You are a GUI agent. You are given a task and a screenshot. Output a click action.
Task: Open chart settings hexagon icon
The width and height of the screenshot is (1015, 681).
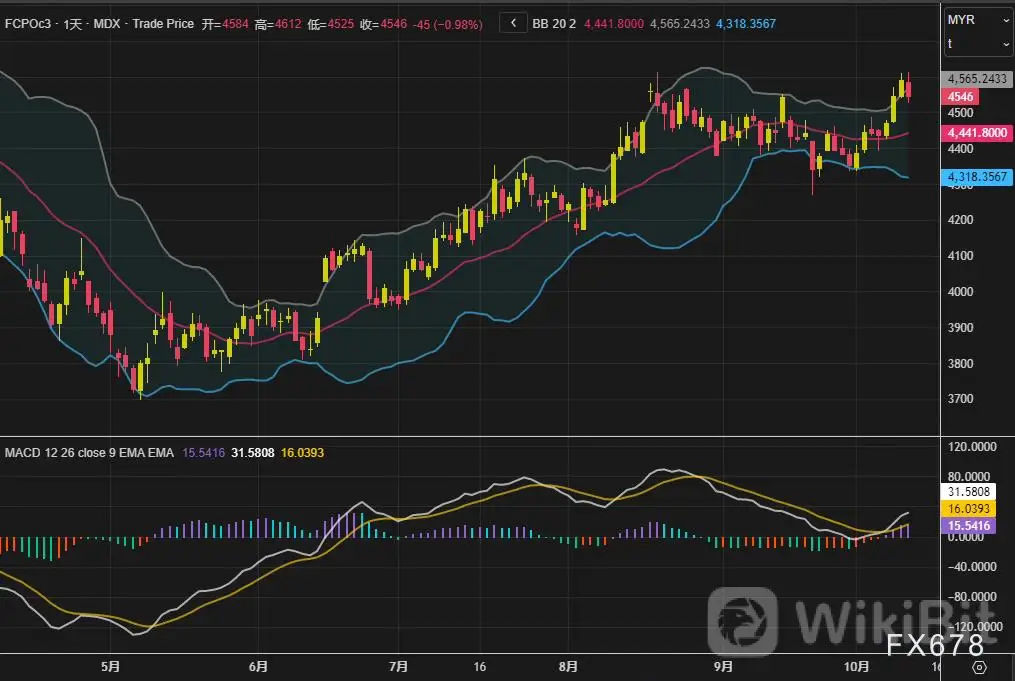(978, 667)
